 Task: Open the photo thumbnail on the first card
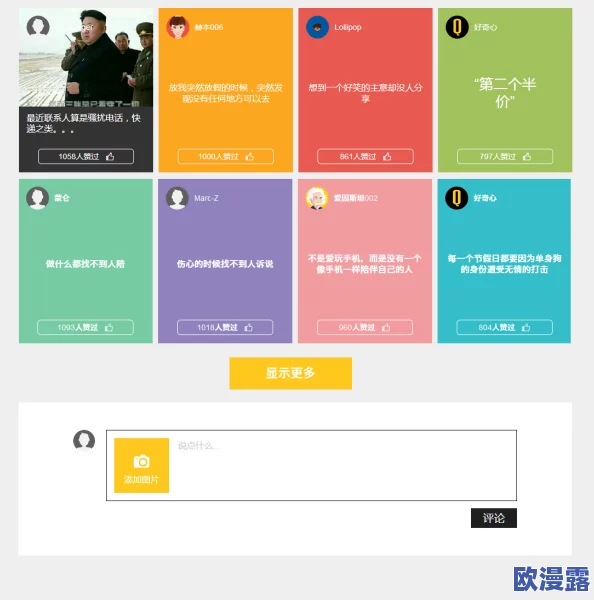point(86,57)
